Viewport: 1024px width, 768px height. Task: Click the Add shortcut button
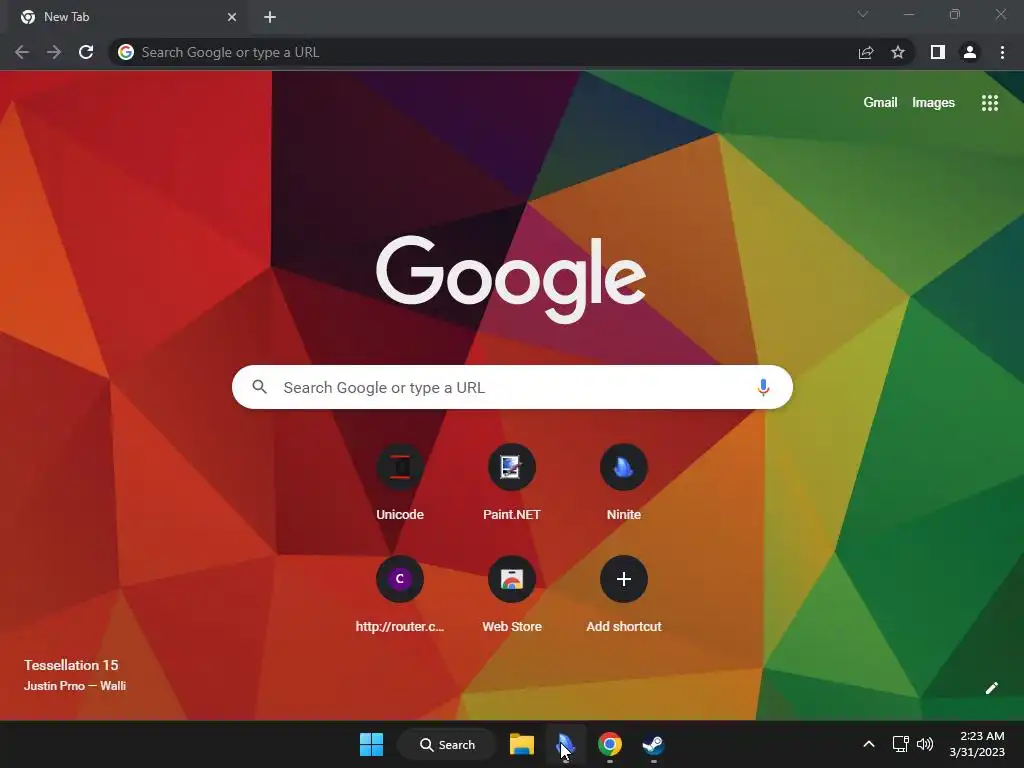(x=624, y=594)
